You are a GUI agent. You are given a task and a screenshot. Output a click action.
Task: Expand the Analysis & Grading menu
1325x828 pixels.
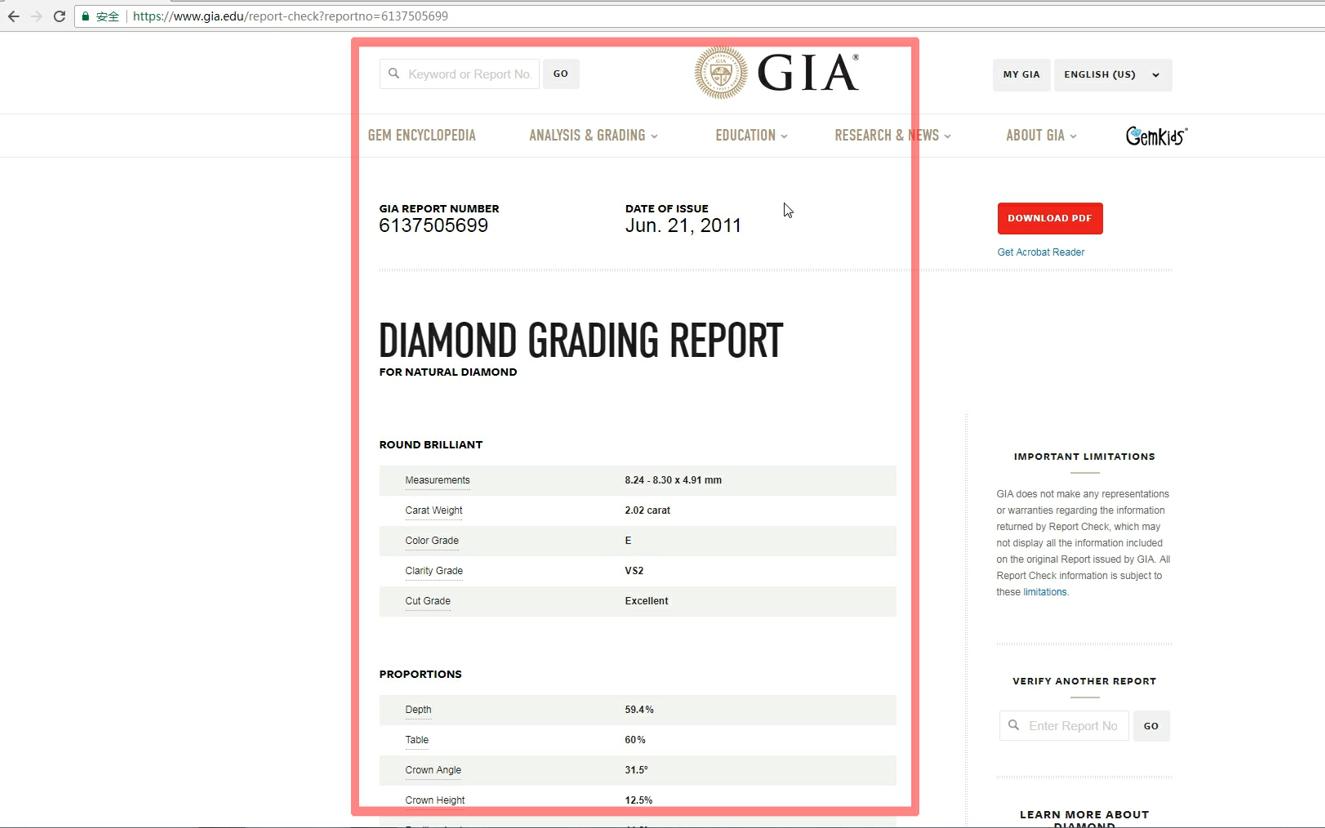593,135
